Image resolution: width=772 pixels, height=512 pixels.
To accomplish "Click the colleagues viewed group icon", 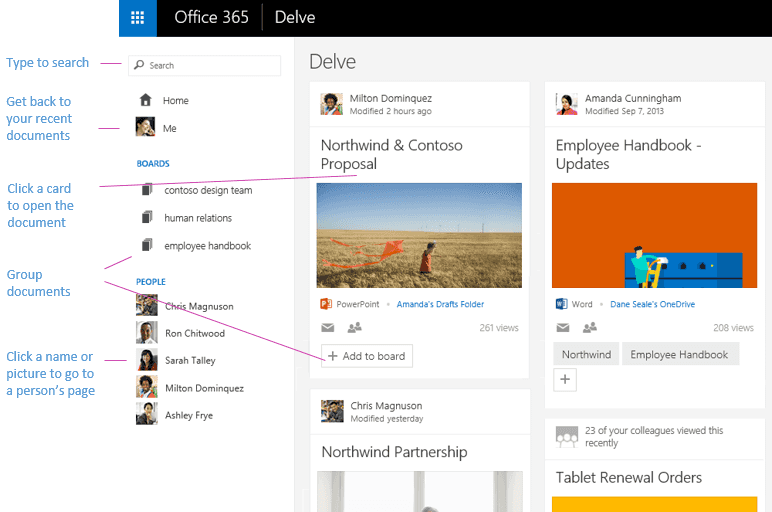I will point(567,436).
